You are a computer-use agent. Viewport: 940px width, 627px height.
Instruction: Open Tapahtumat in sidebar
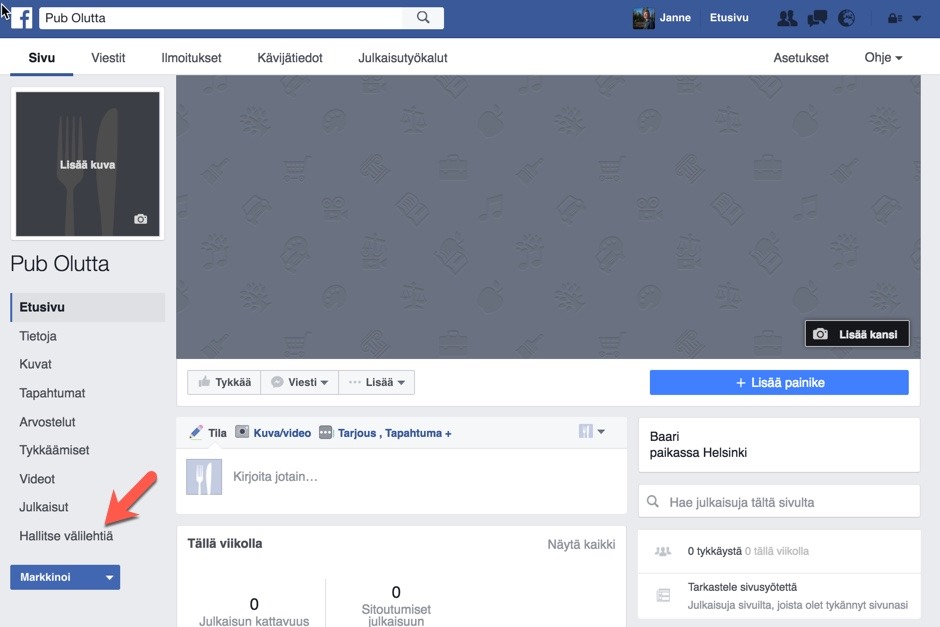click(x=52, y=393)
